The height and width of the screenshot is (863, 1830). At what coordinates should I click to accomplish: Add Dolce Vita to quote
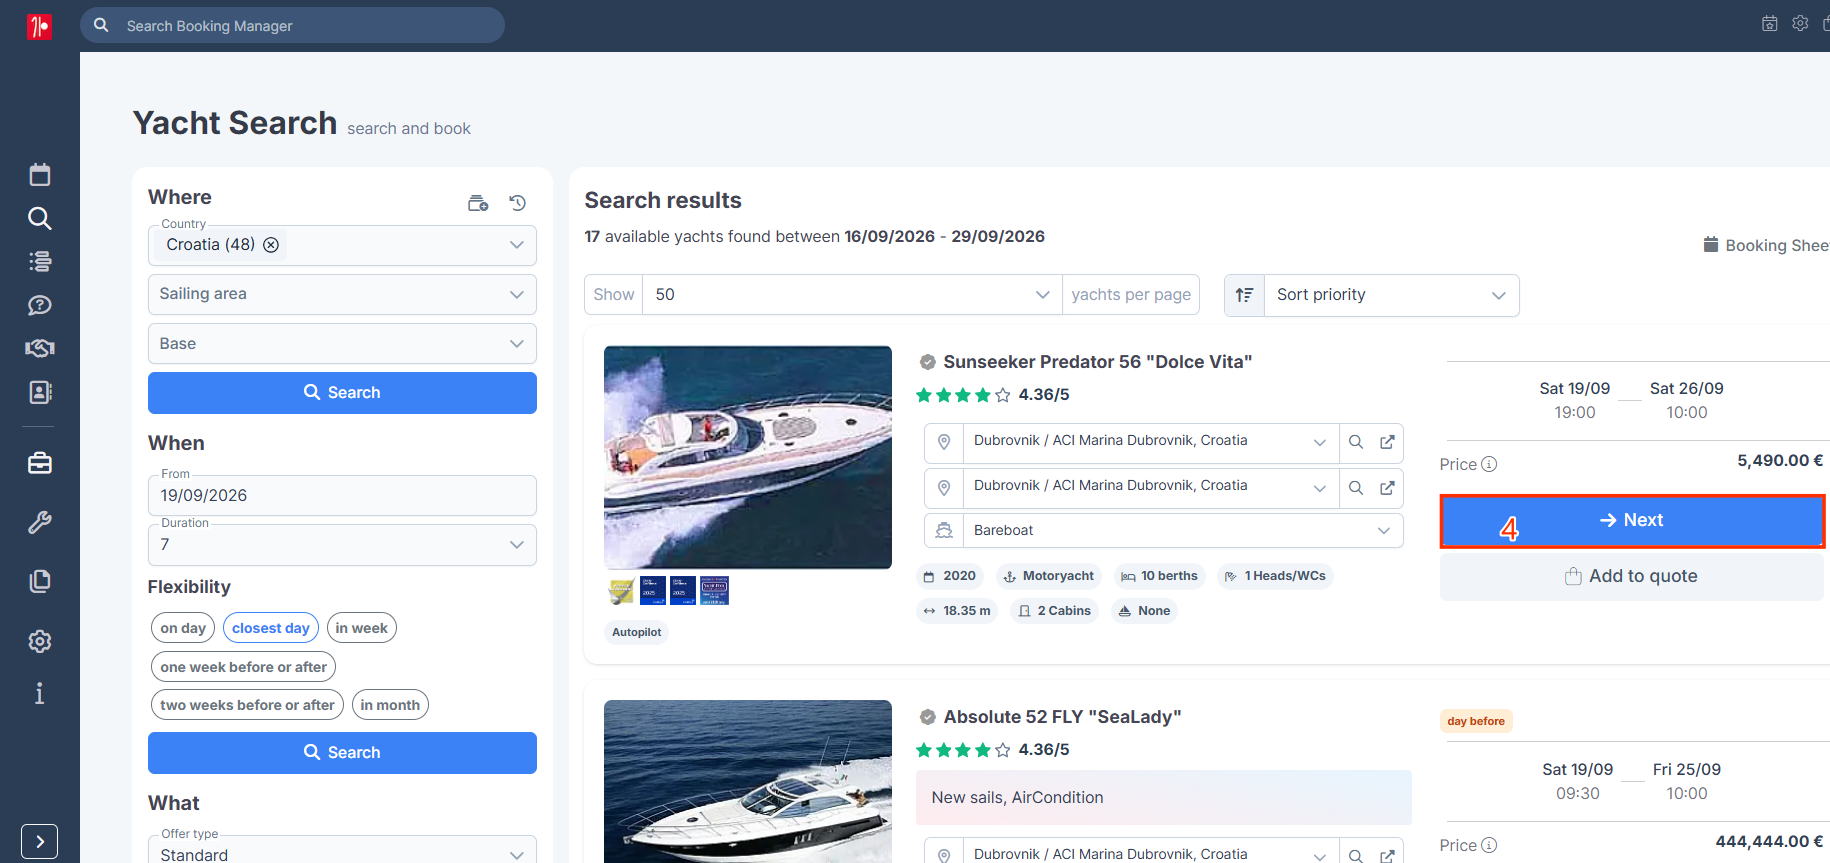1632,576
